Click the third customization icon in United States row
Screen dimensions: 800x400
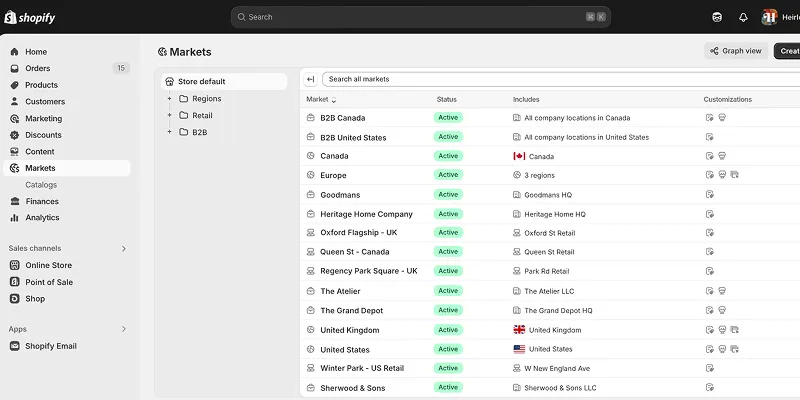click(735, 349)
